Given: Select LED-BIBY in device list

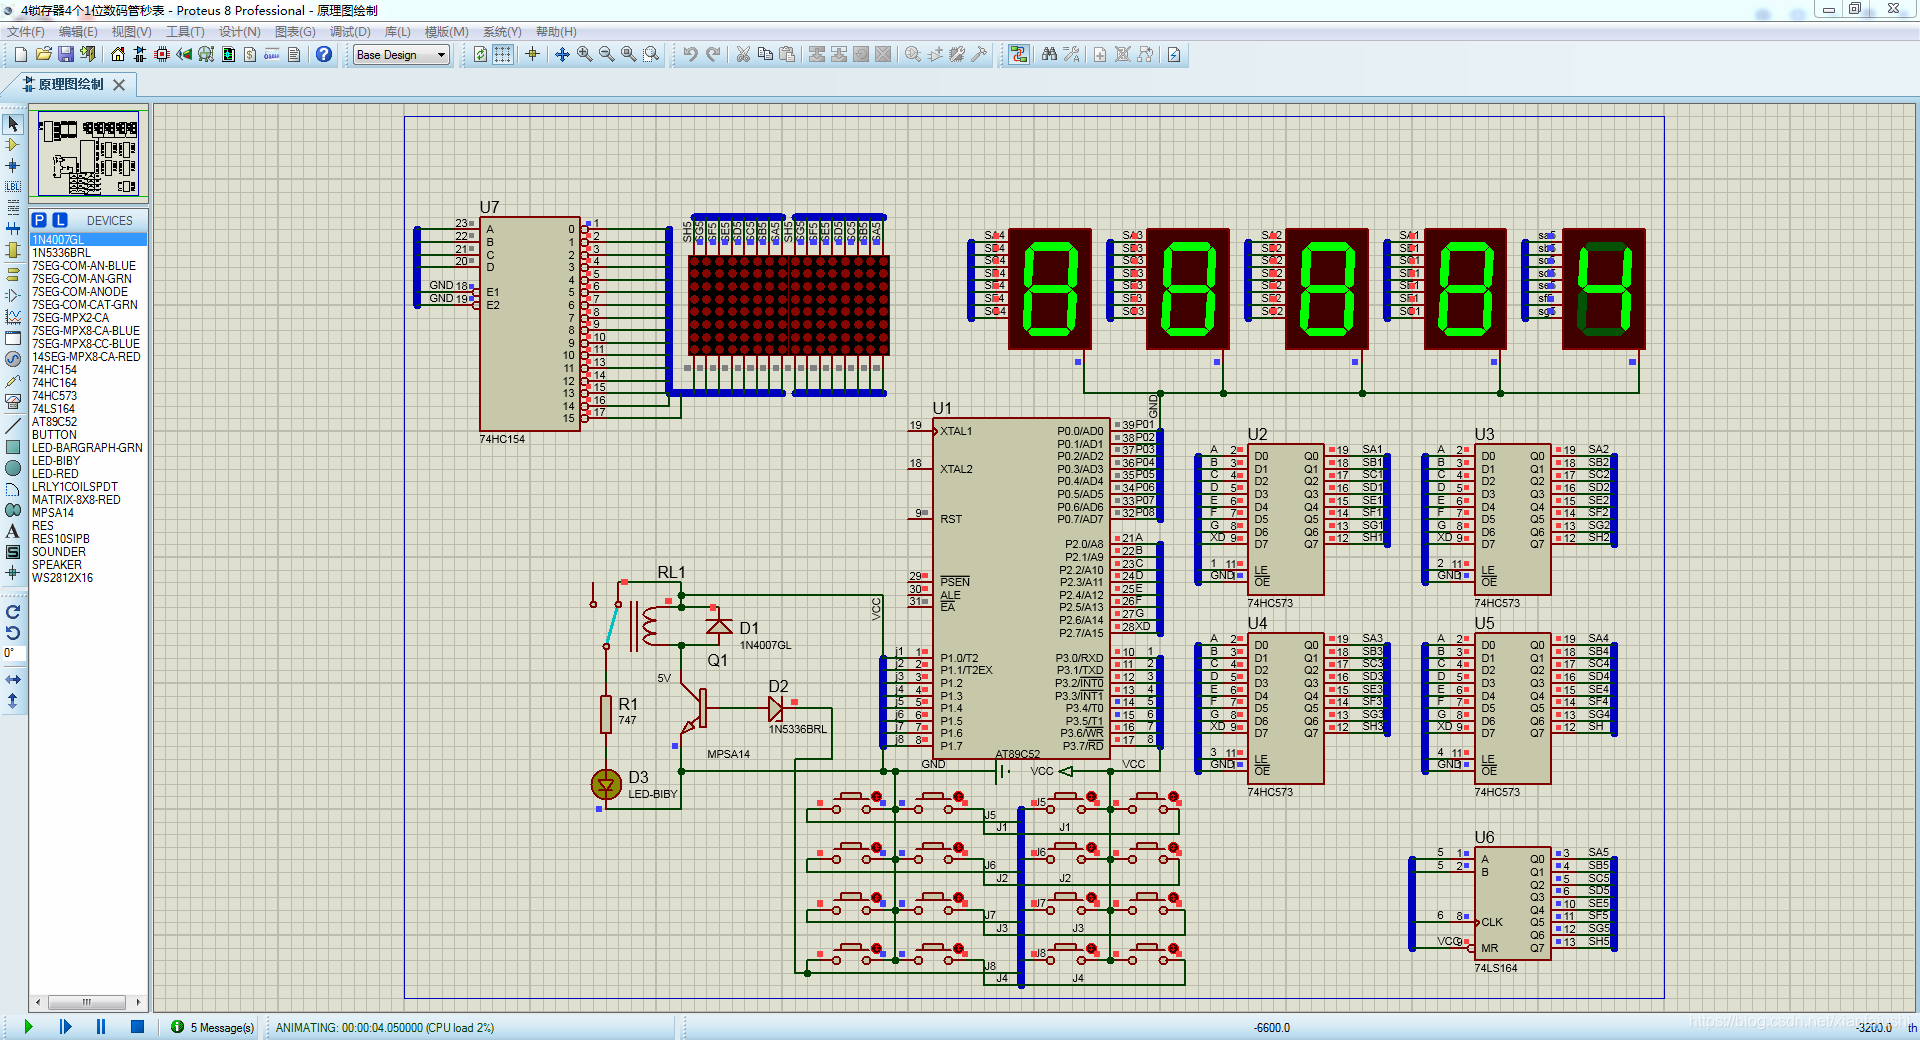Looking at the screenshot, I should click(88, 461).
